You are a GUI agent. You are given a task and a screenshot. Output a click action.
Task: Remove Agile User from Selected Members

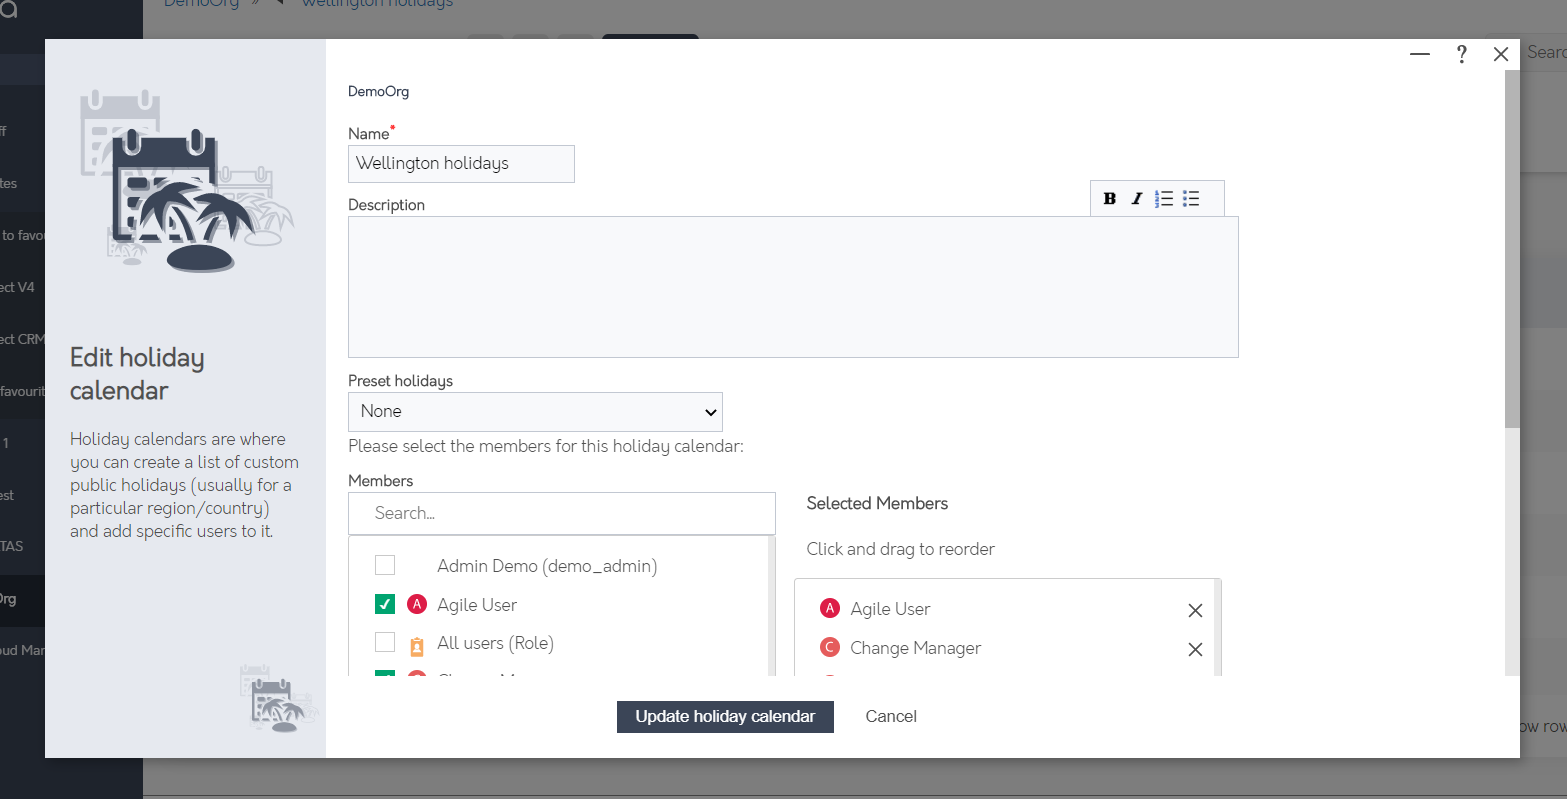(1194, 610)
